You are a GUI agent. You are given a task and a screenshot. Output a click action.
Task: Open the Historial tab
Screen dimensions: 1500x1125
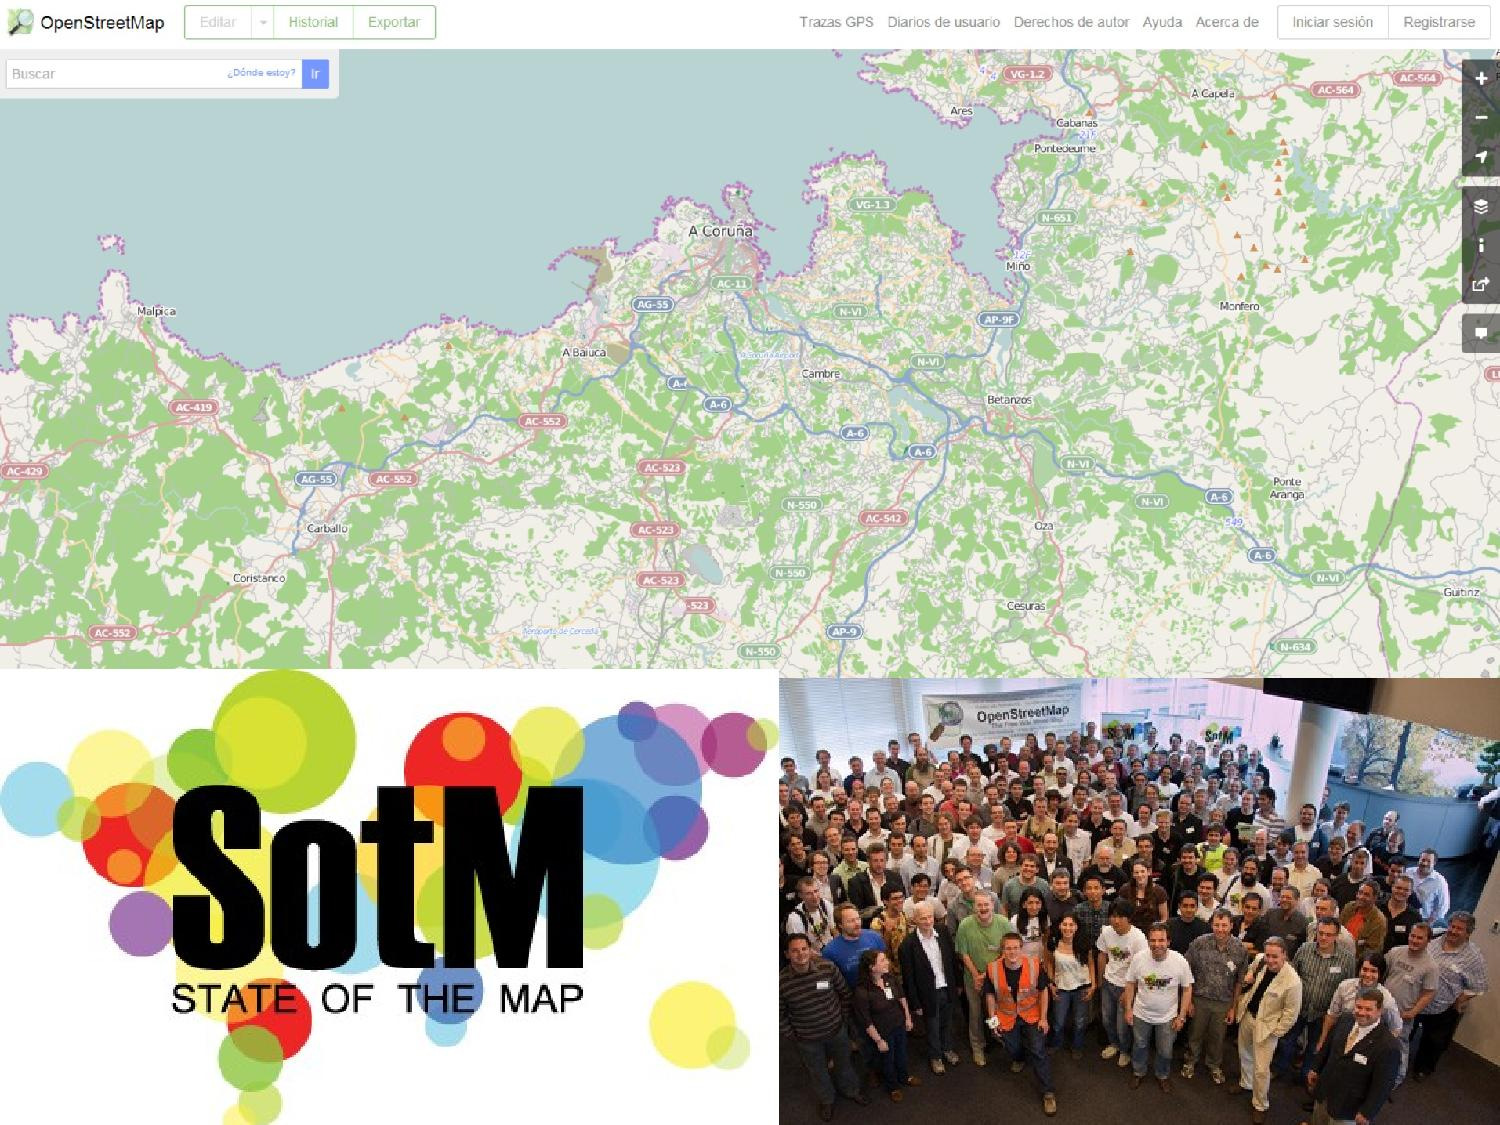click(313, 22)
